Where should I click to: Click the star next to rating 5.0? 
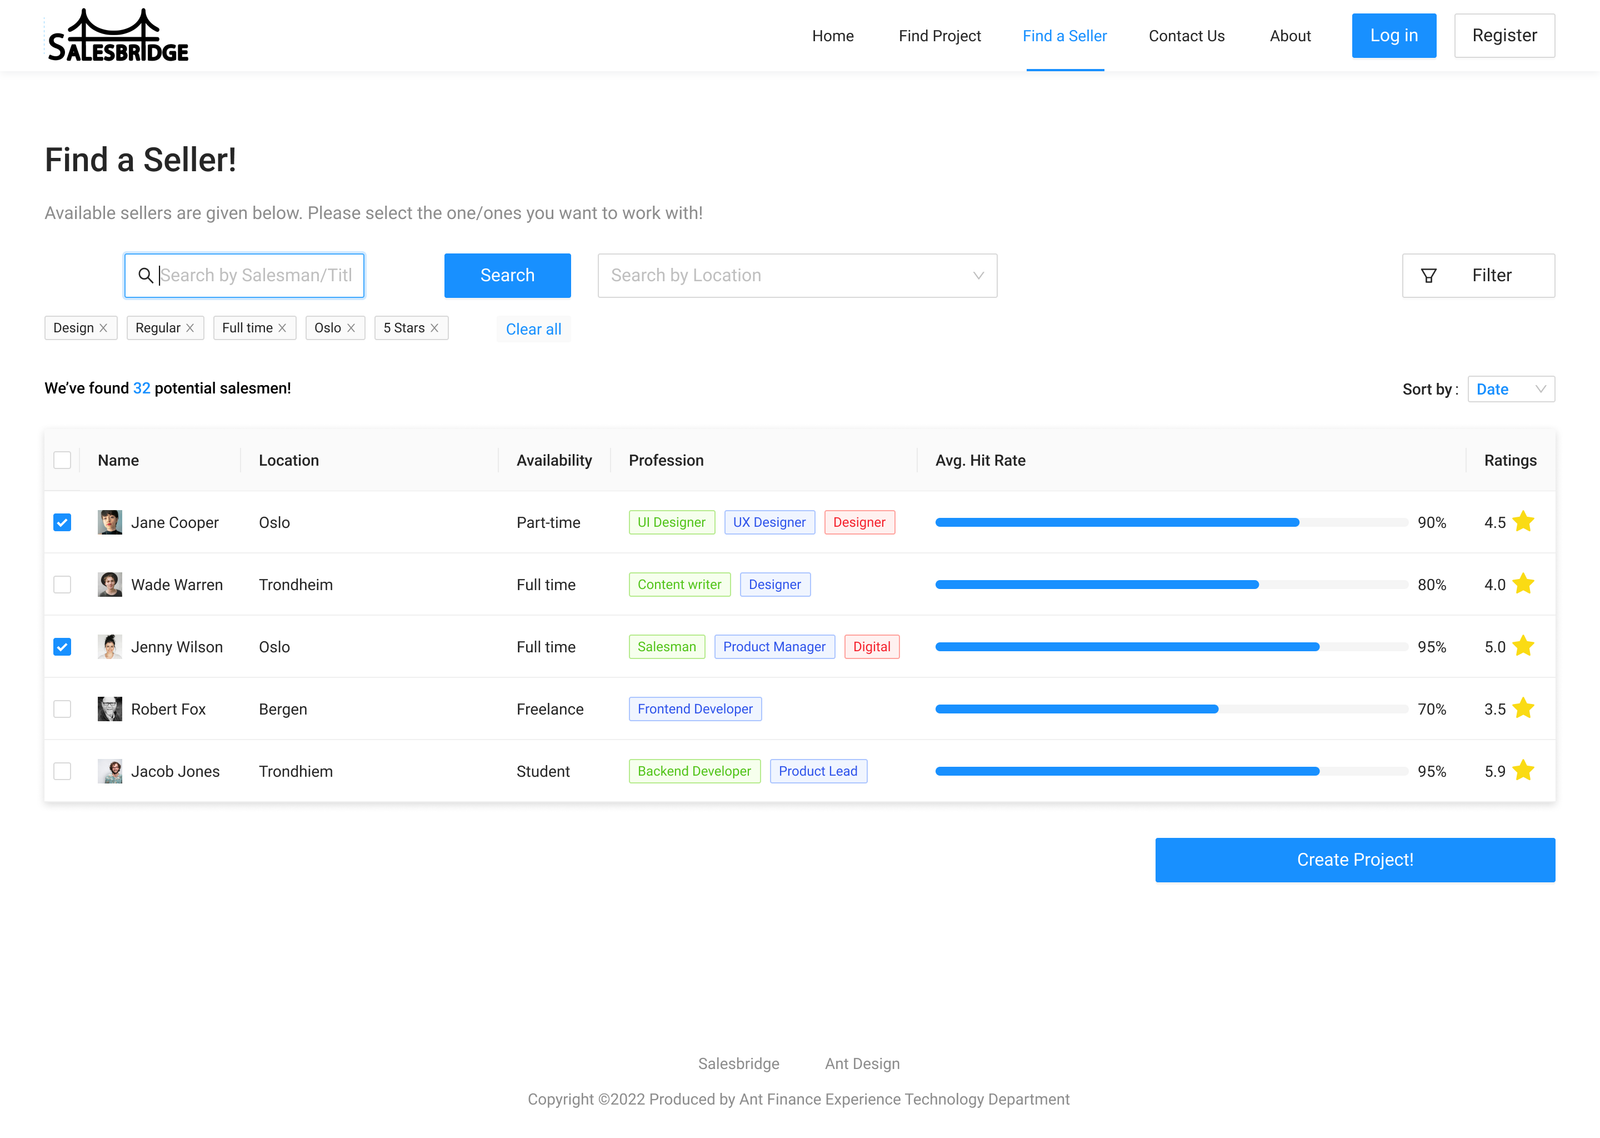(x=1523, y=646)
